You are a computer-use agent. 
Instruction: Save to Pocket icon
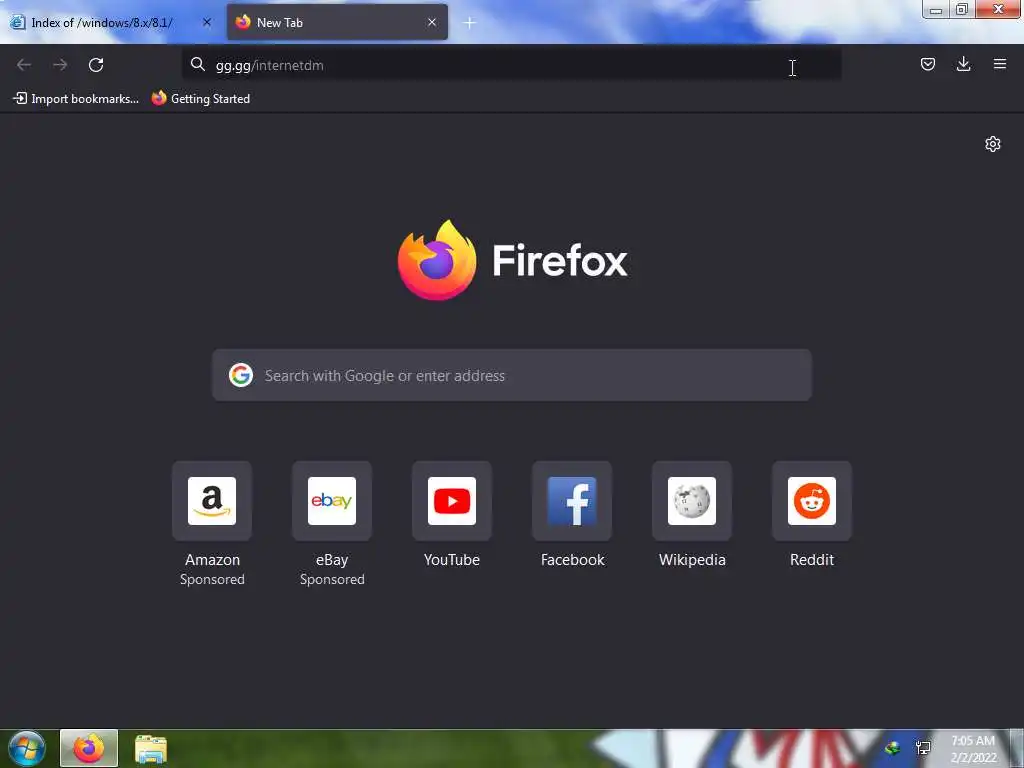tap(927, 64)
